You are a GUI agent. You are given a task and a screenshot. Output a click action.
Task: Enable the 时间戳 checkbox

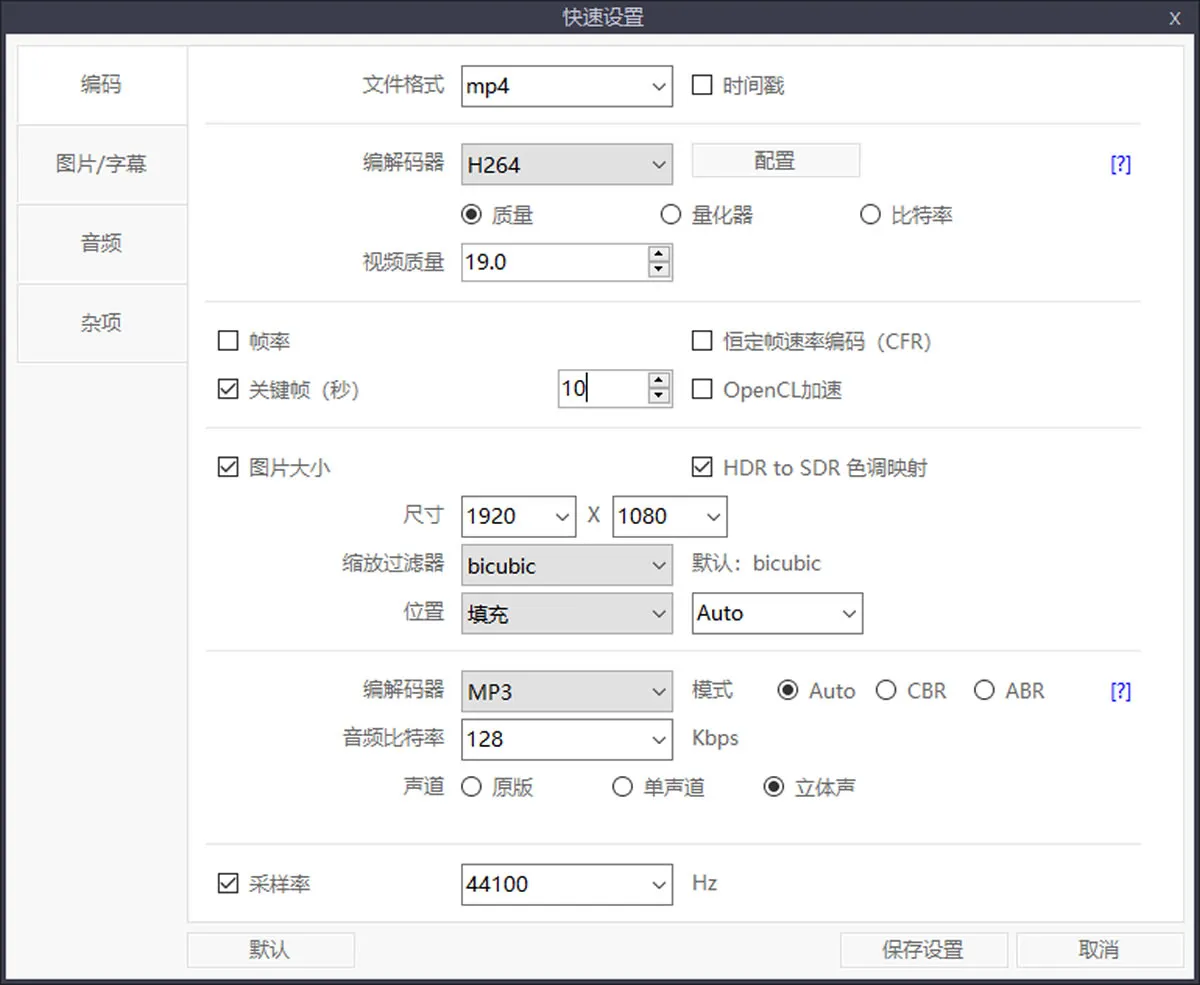coord(702,86)
